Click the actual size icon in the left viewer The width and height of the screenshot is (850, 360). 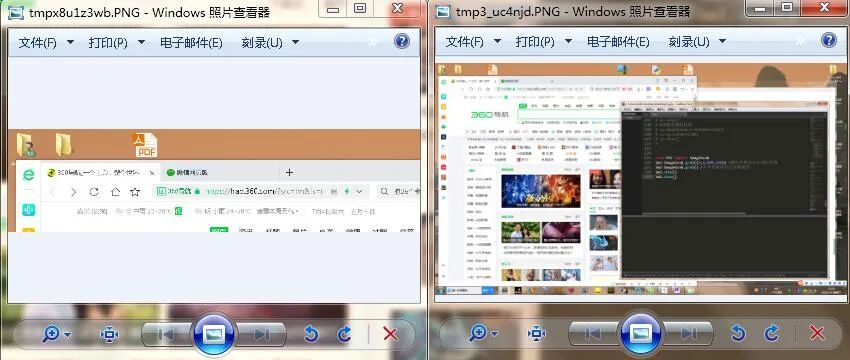pyautogui.click(x=109, y=335)
